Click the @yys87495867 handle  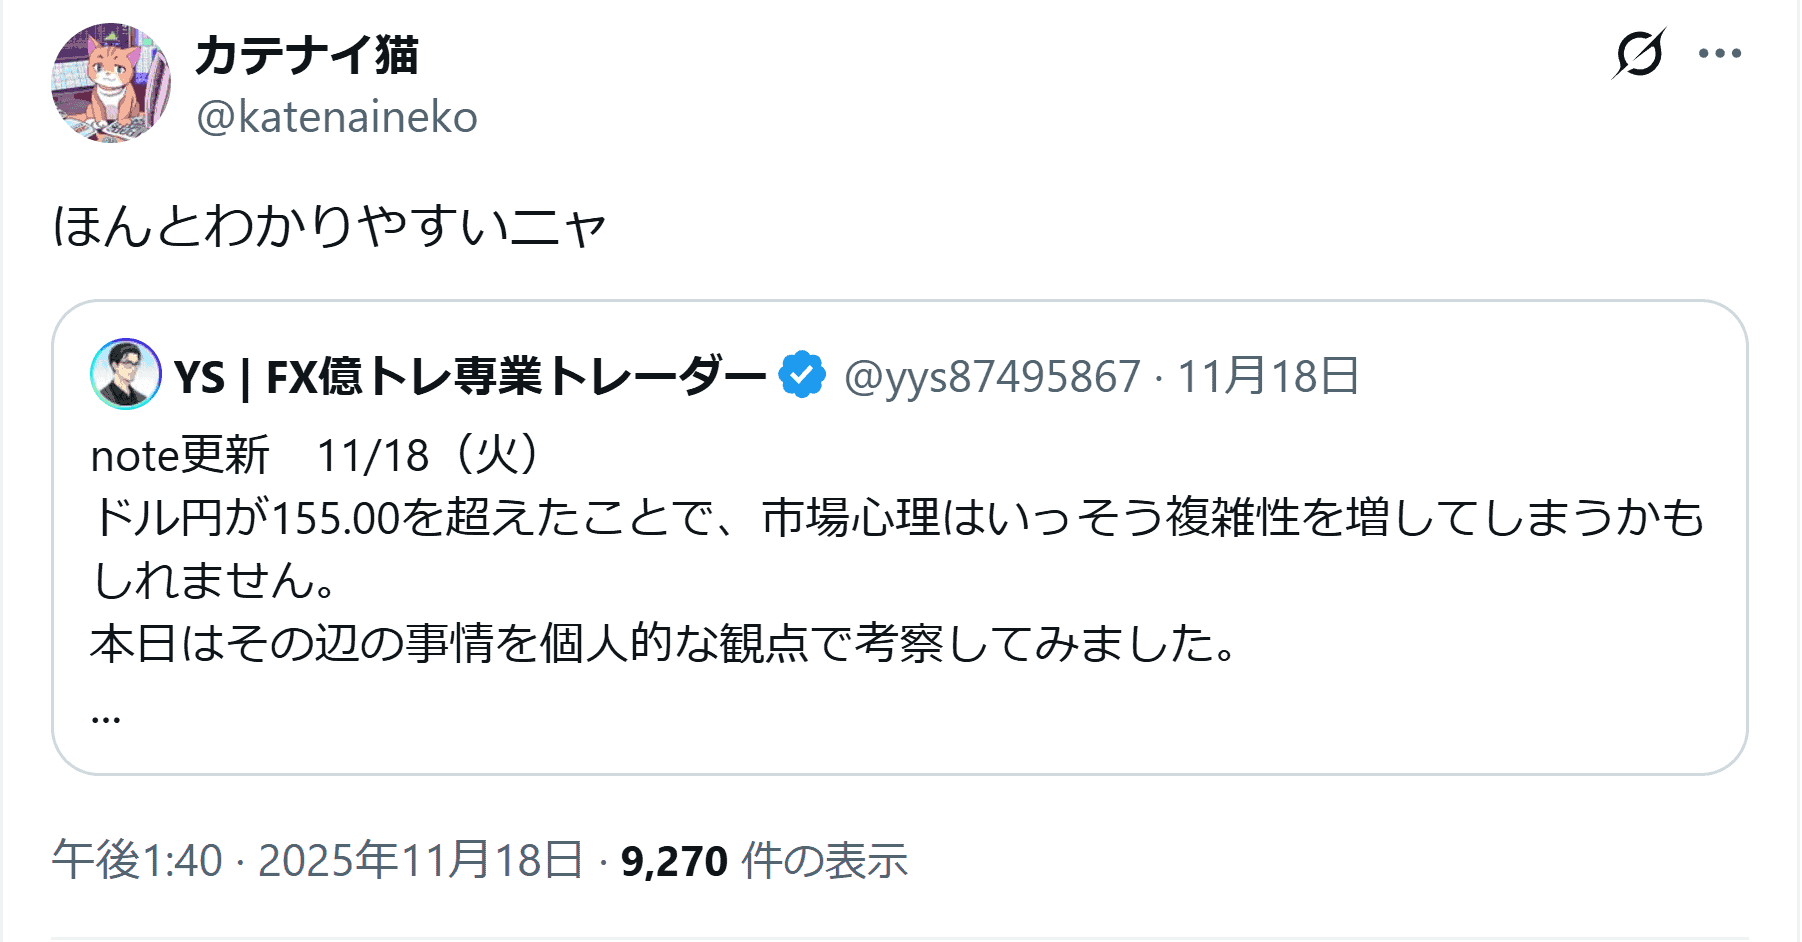tap(992, 377)
